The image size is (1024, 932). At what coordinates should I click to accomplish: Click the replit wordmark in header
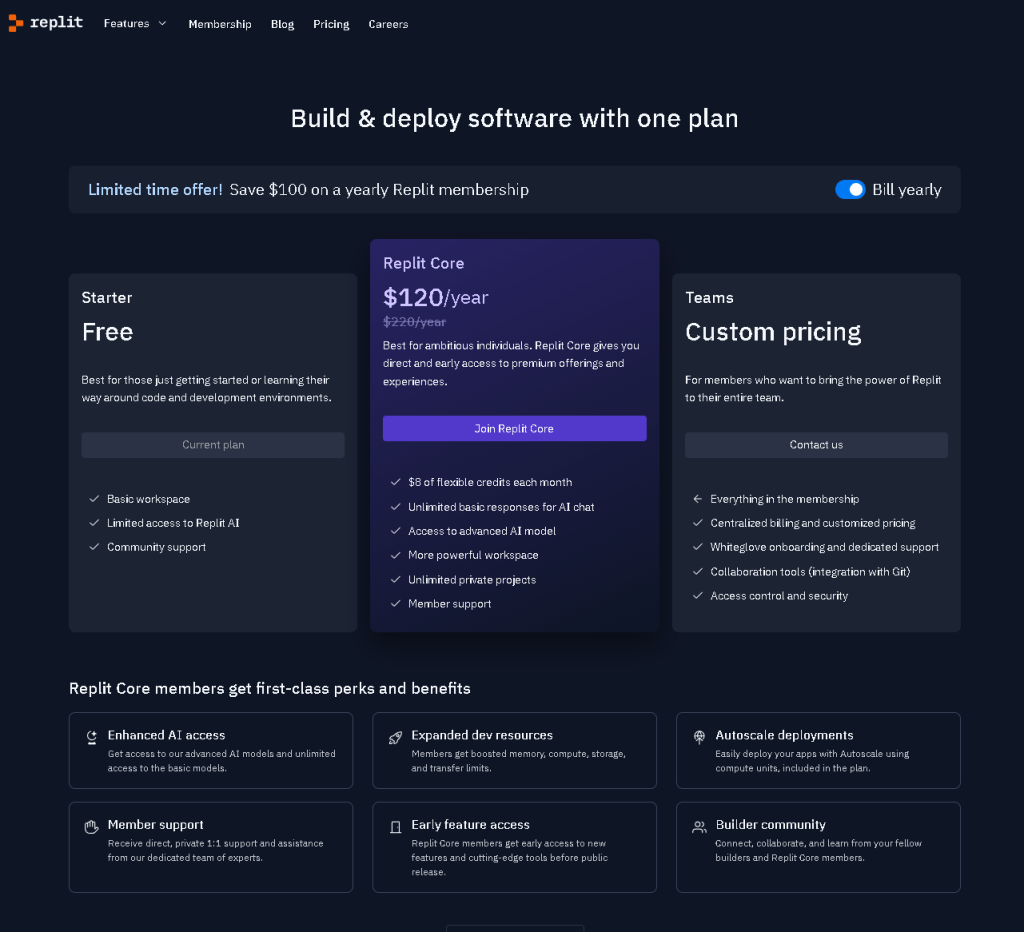56,22
